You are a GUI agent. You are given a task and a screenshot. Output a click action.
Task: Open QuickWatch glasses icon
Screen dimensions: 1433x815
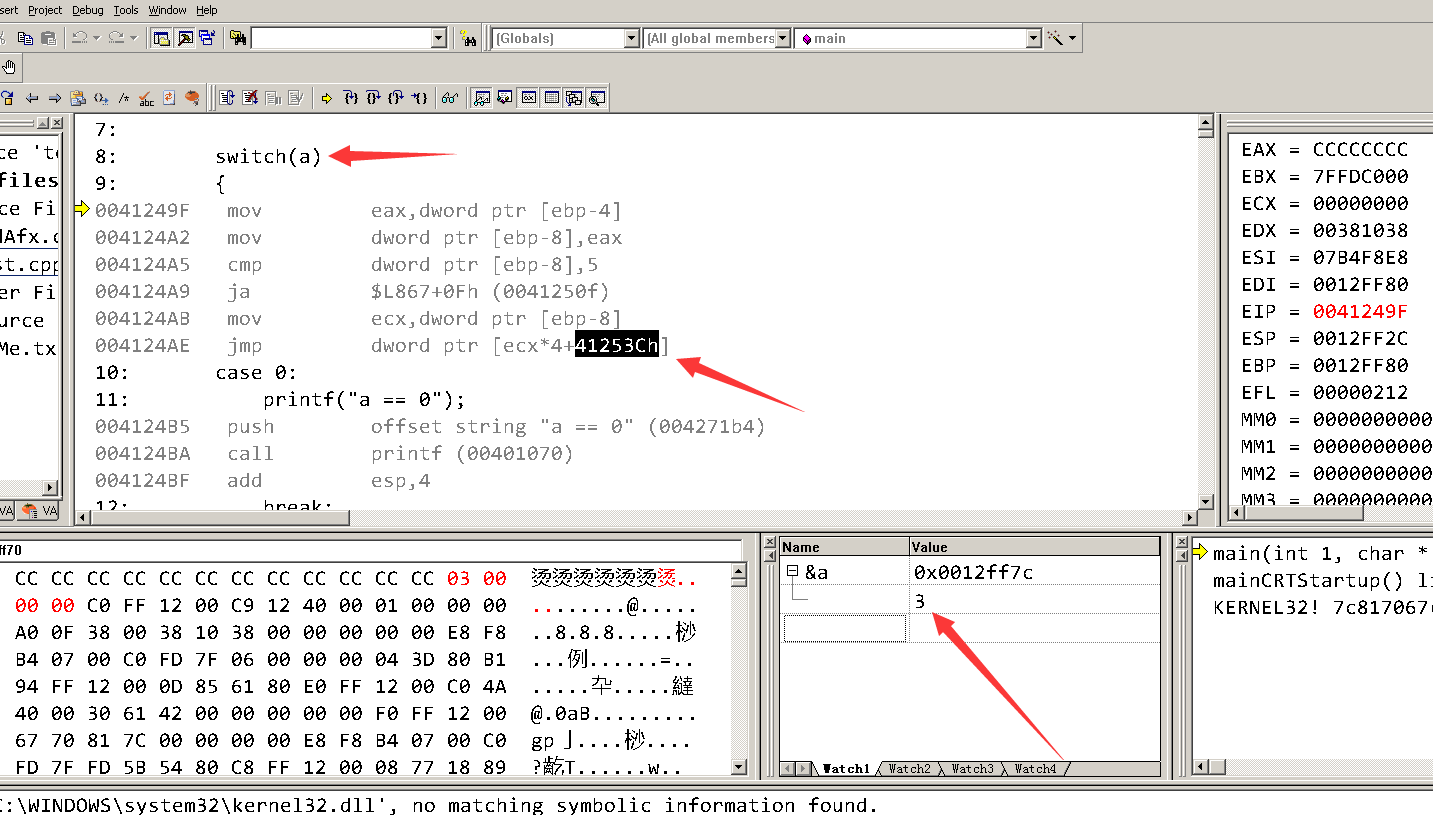(x=450, y=98)
